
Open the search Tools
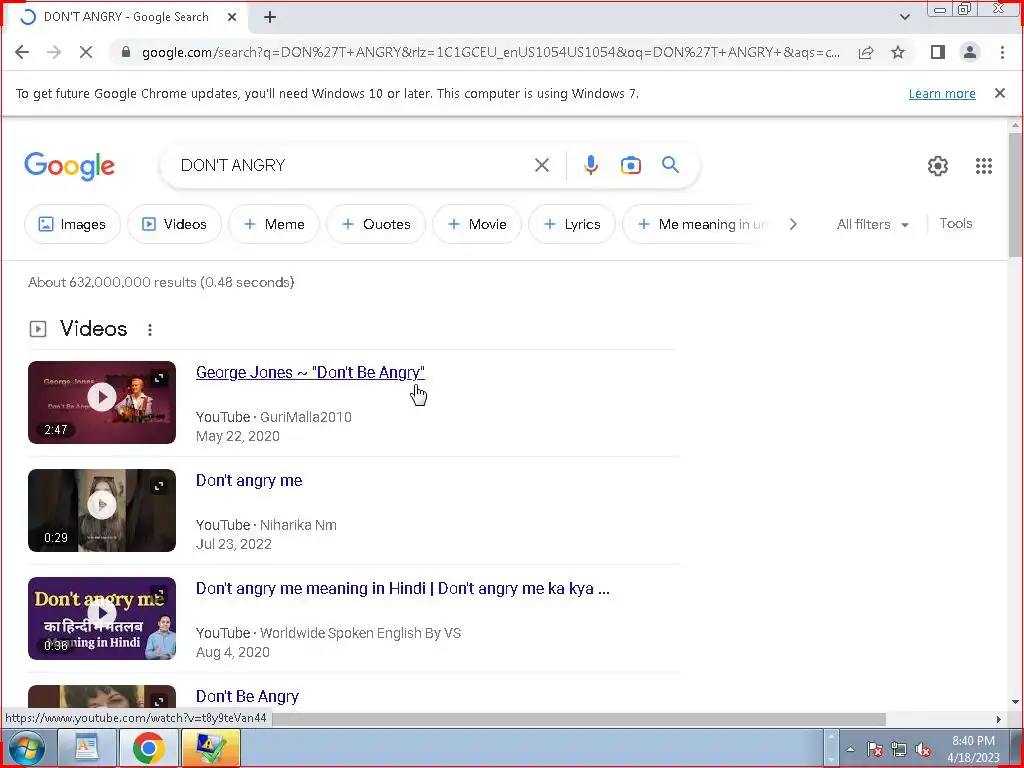pyautogui.click(x=955, y=223)
